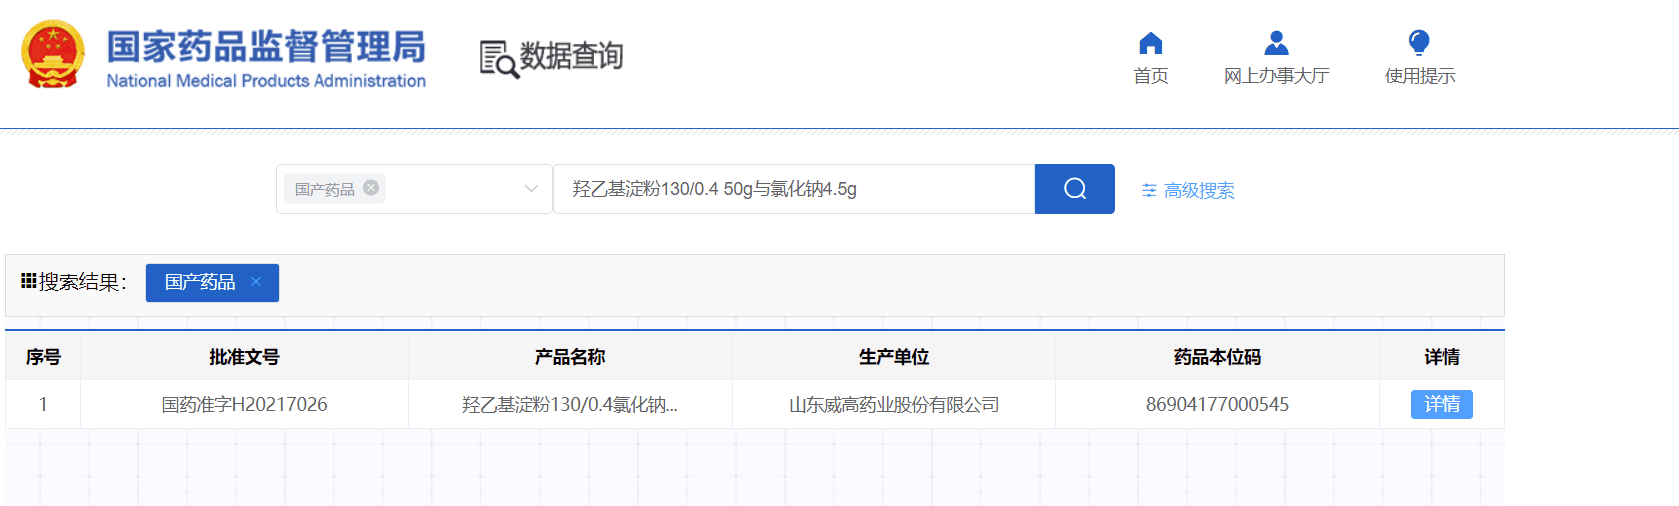Screen dimensions: 1679x506
Task: Click the usage tips lightbulb icon
Action: coord(1419,42)
